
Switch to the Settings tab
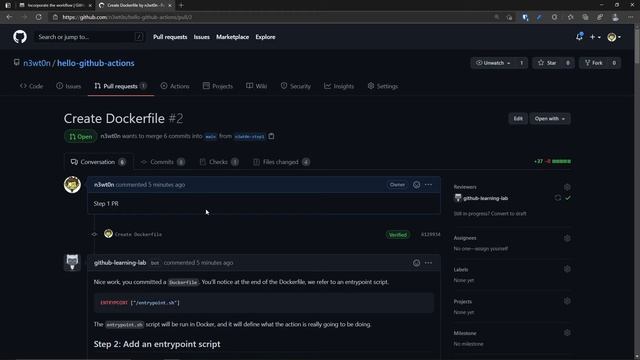[x=382, y=86]
